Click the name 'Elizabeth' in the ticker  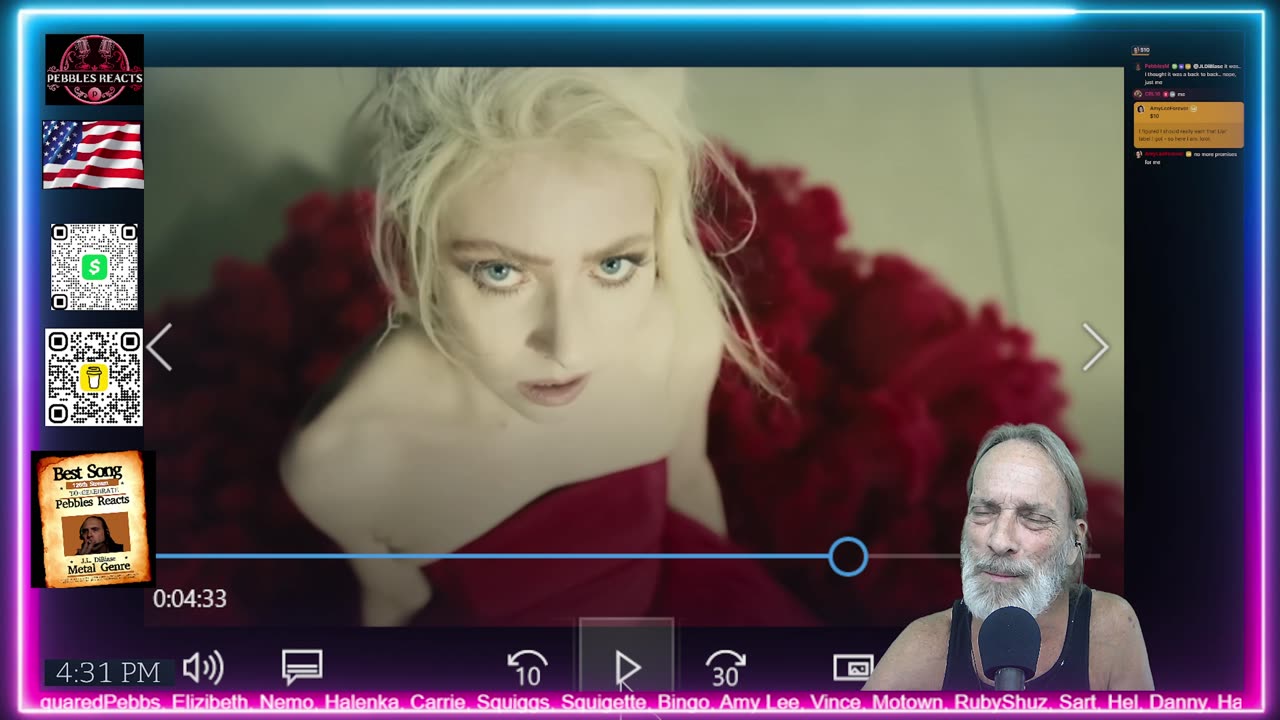point(210,702)
